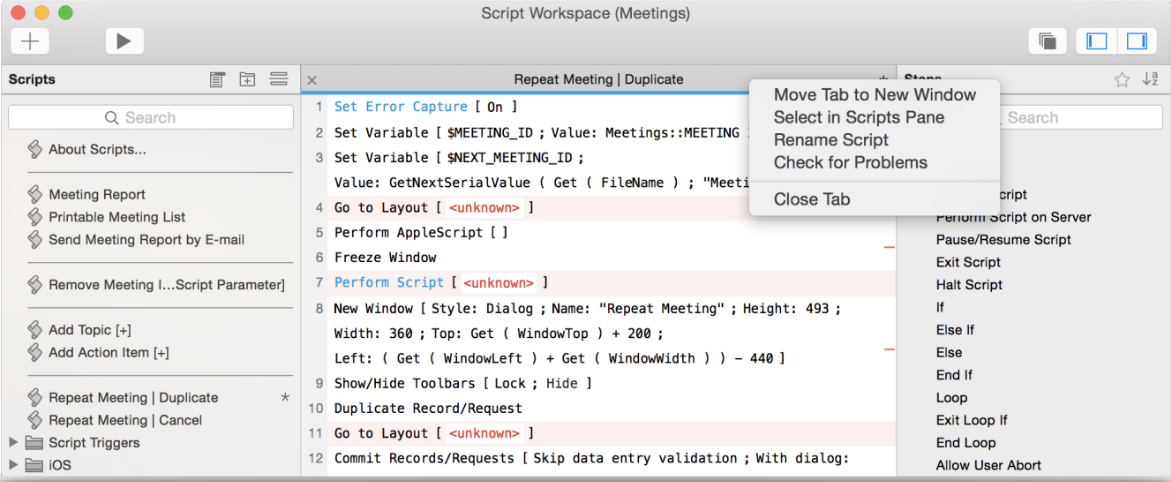Run the script with the play button
Image resolution: width=1171 pixels, height=482 pixels.
pos(124,41)
